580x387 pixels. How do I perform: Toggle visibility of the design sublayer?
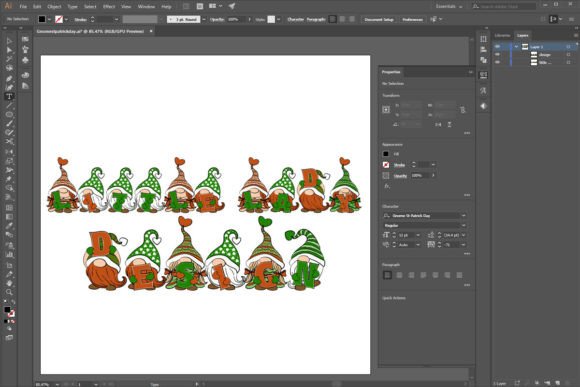click(x=498, y=55)
